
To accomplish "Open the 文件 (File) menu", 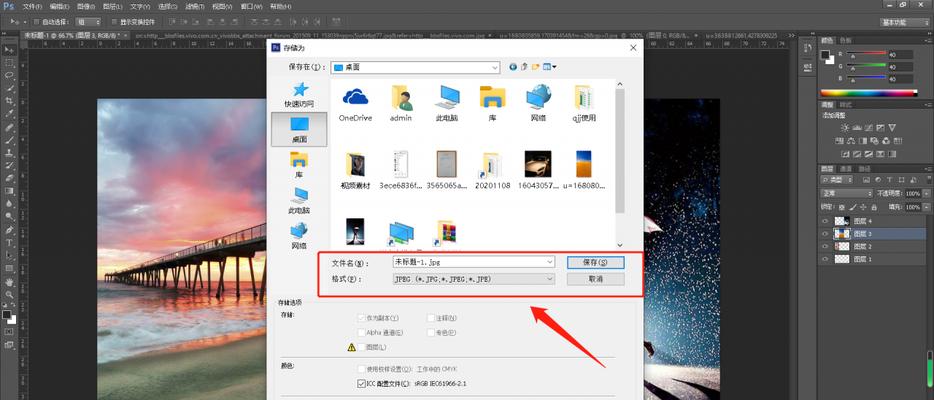I will (x=32, y=7).
